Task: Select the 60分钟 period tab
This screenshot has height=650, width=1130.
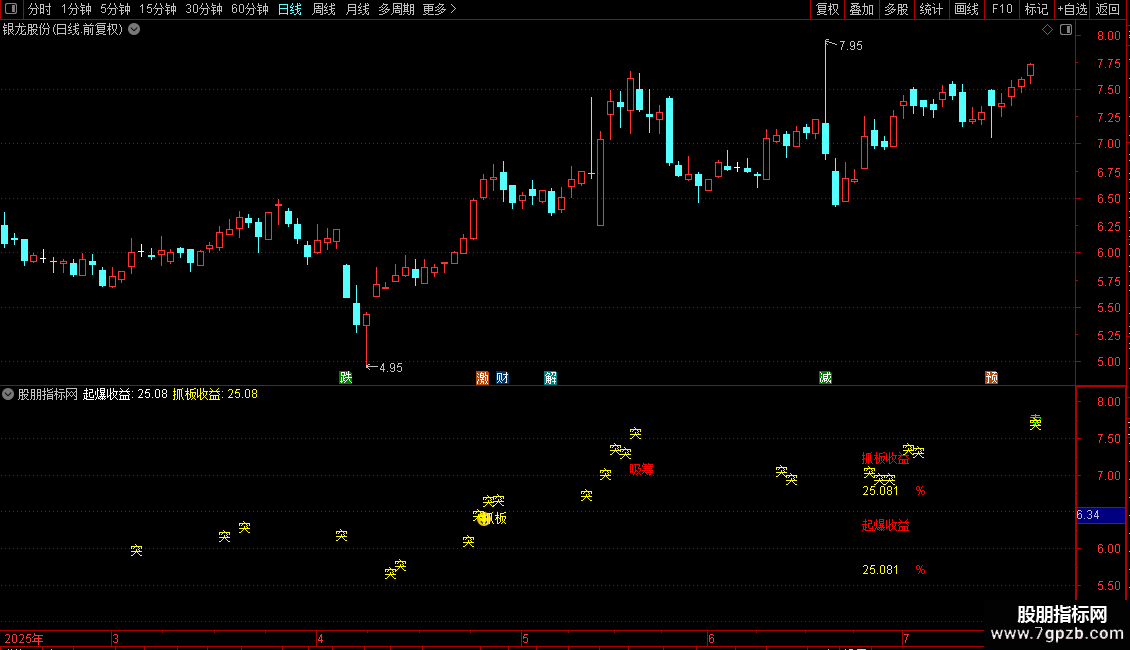Action: click(x=249, y=9)
